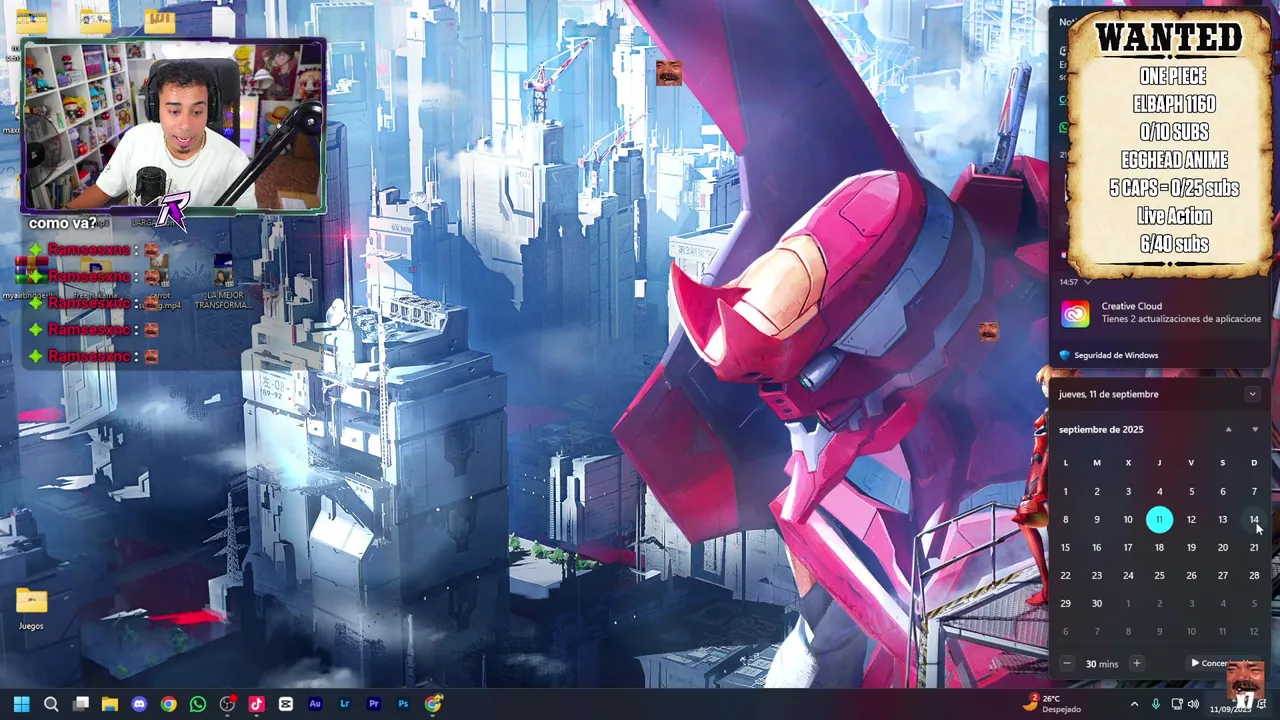
Task: Open Discord from the taskbar
Action: coord(139,704)
